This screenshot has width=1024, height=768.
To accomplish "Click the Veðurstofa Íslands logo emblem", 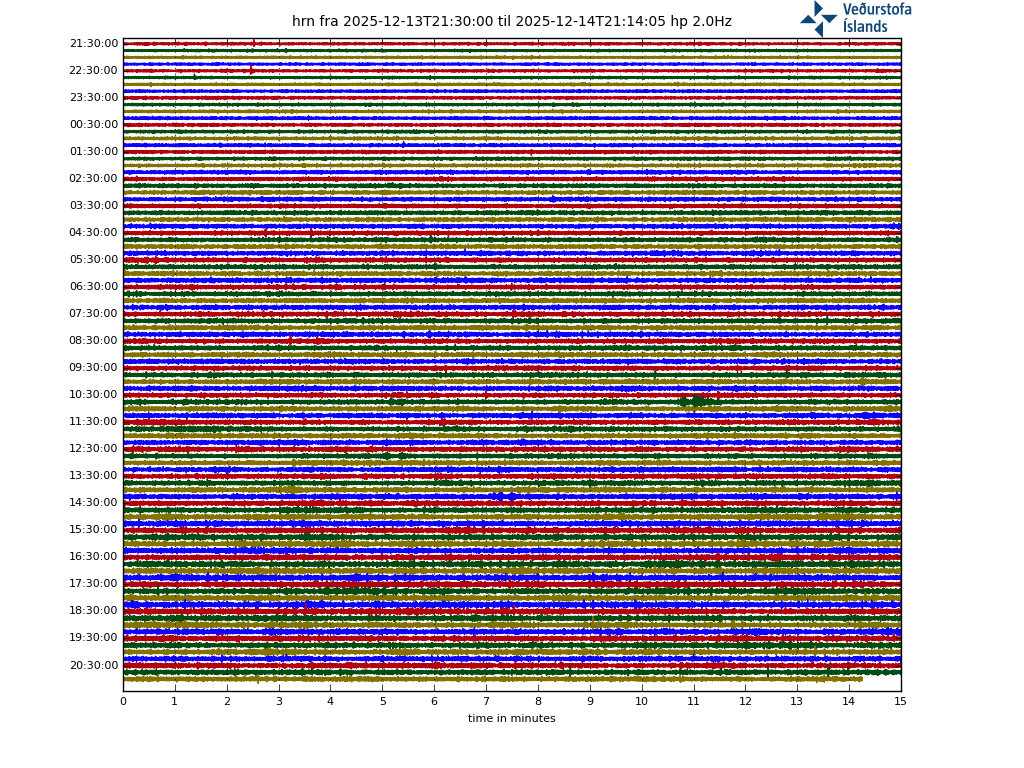I will coord(818,18).
